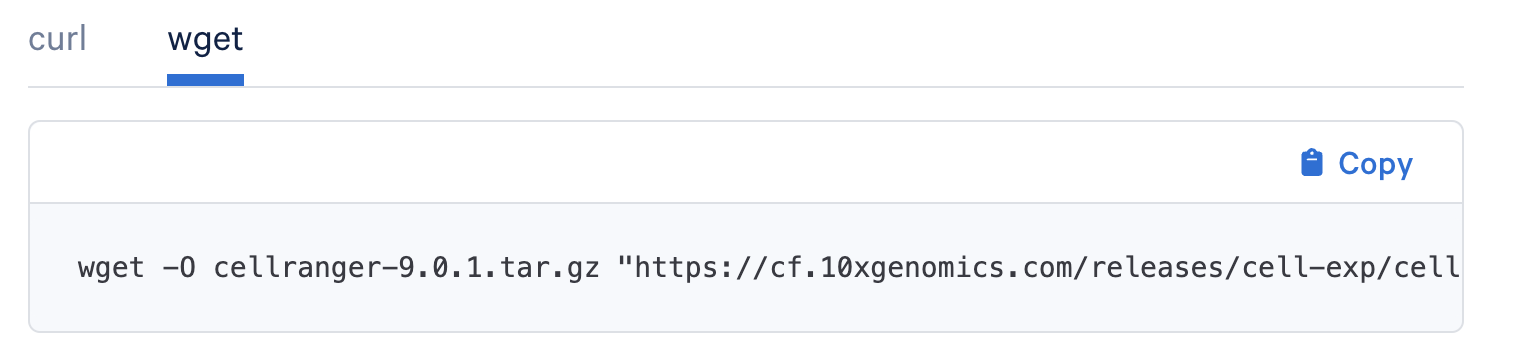Click blank space below the command text
The width and height of the screenshot is (1524, 360).
pyautogui.click(x=745, y=312)
